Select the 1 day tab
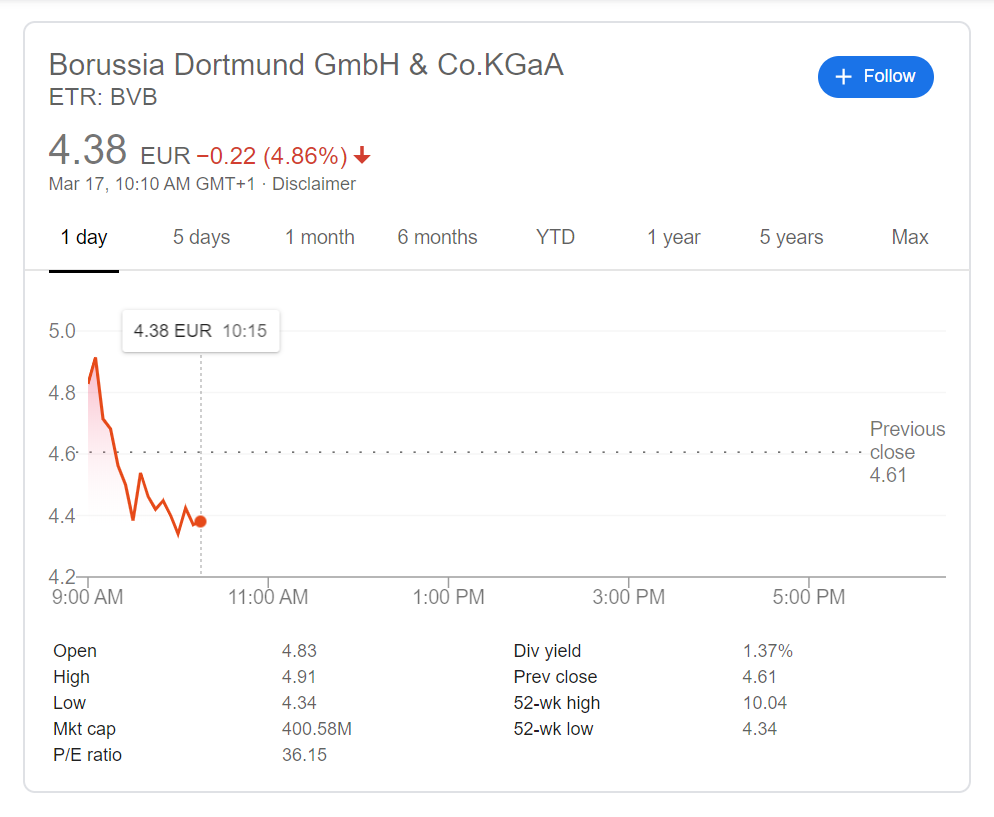The width and height of the screenshot is (994, 817). pos(84,237)
